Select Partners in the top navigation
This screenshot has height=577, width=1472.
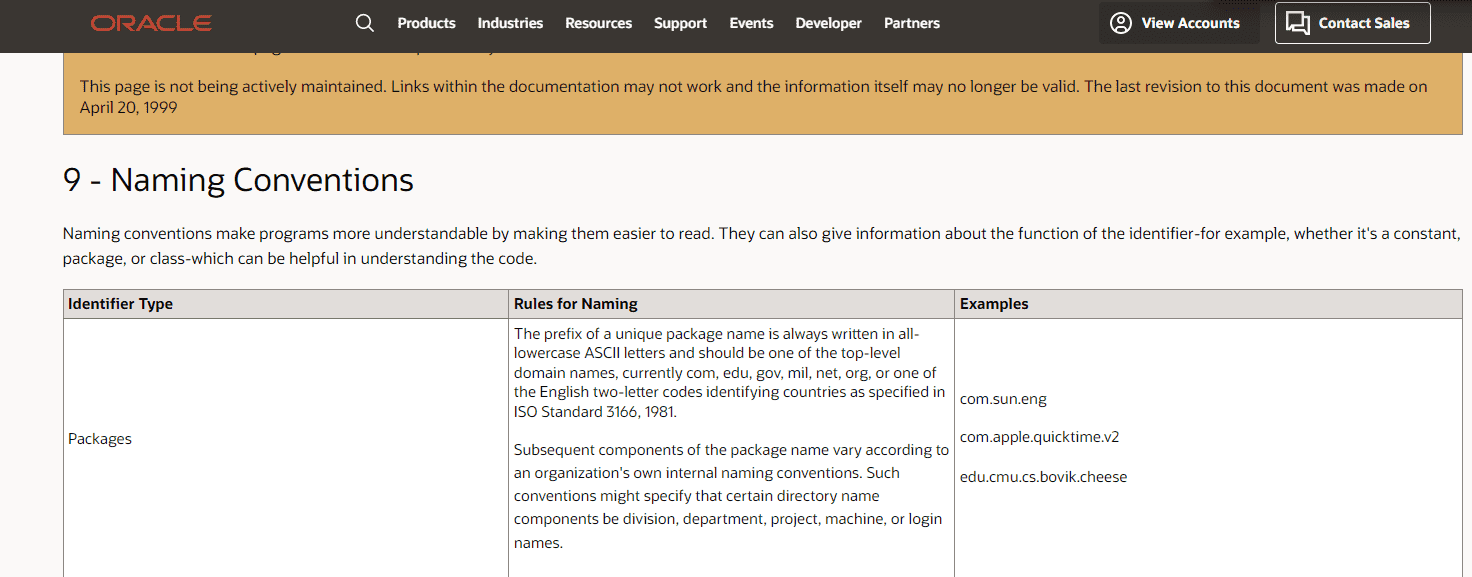click(912, 23)
